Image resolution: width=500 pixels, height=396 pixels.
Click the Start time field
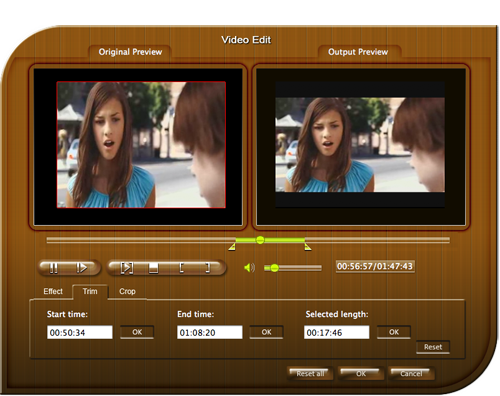click(80, 332)
